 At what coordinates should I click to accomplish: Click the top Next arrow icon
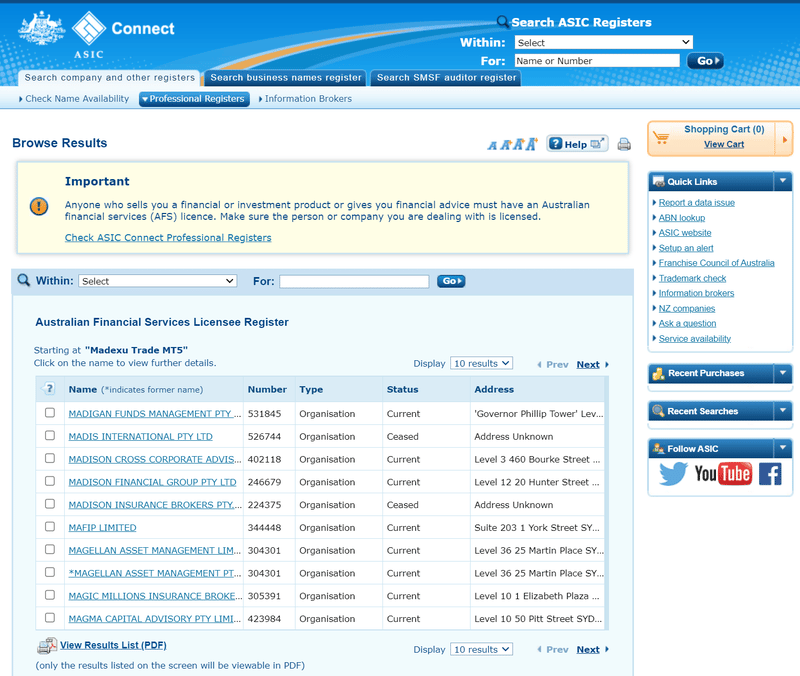(x=607, y=364)
